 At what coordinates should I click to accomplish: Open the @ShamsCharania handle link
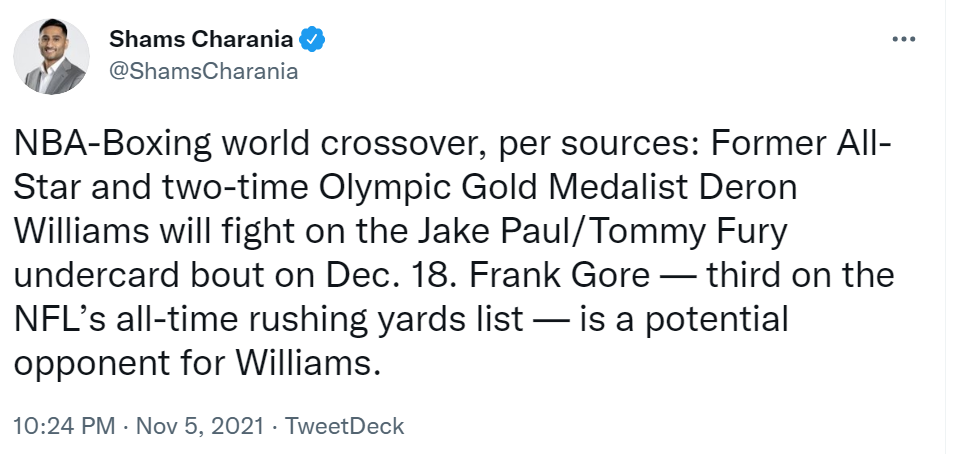pos(204,72)
